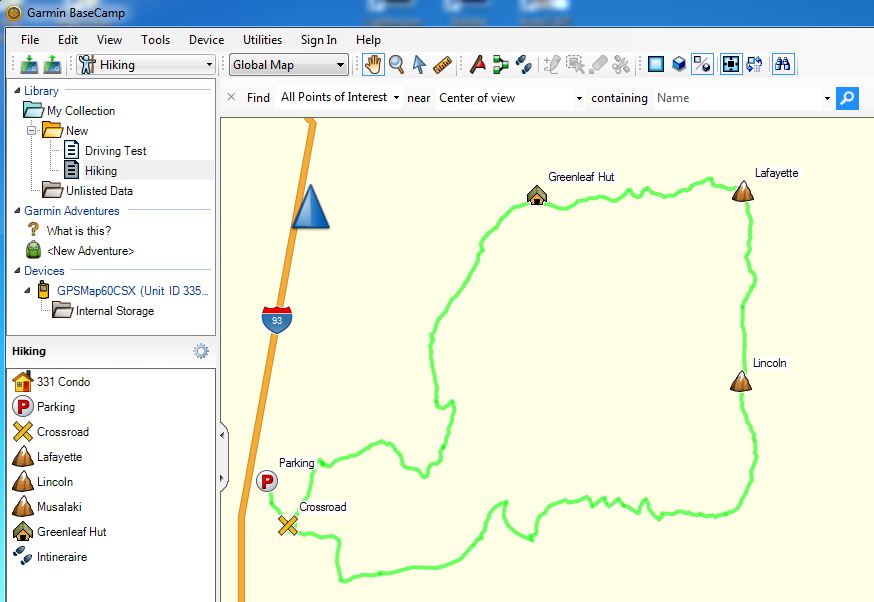This screenshot has width=874, height=602.
Task: Click the transfer arrows toolbar icon
Action: tap(754, 65)
